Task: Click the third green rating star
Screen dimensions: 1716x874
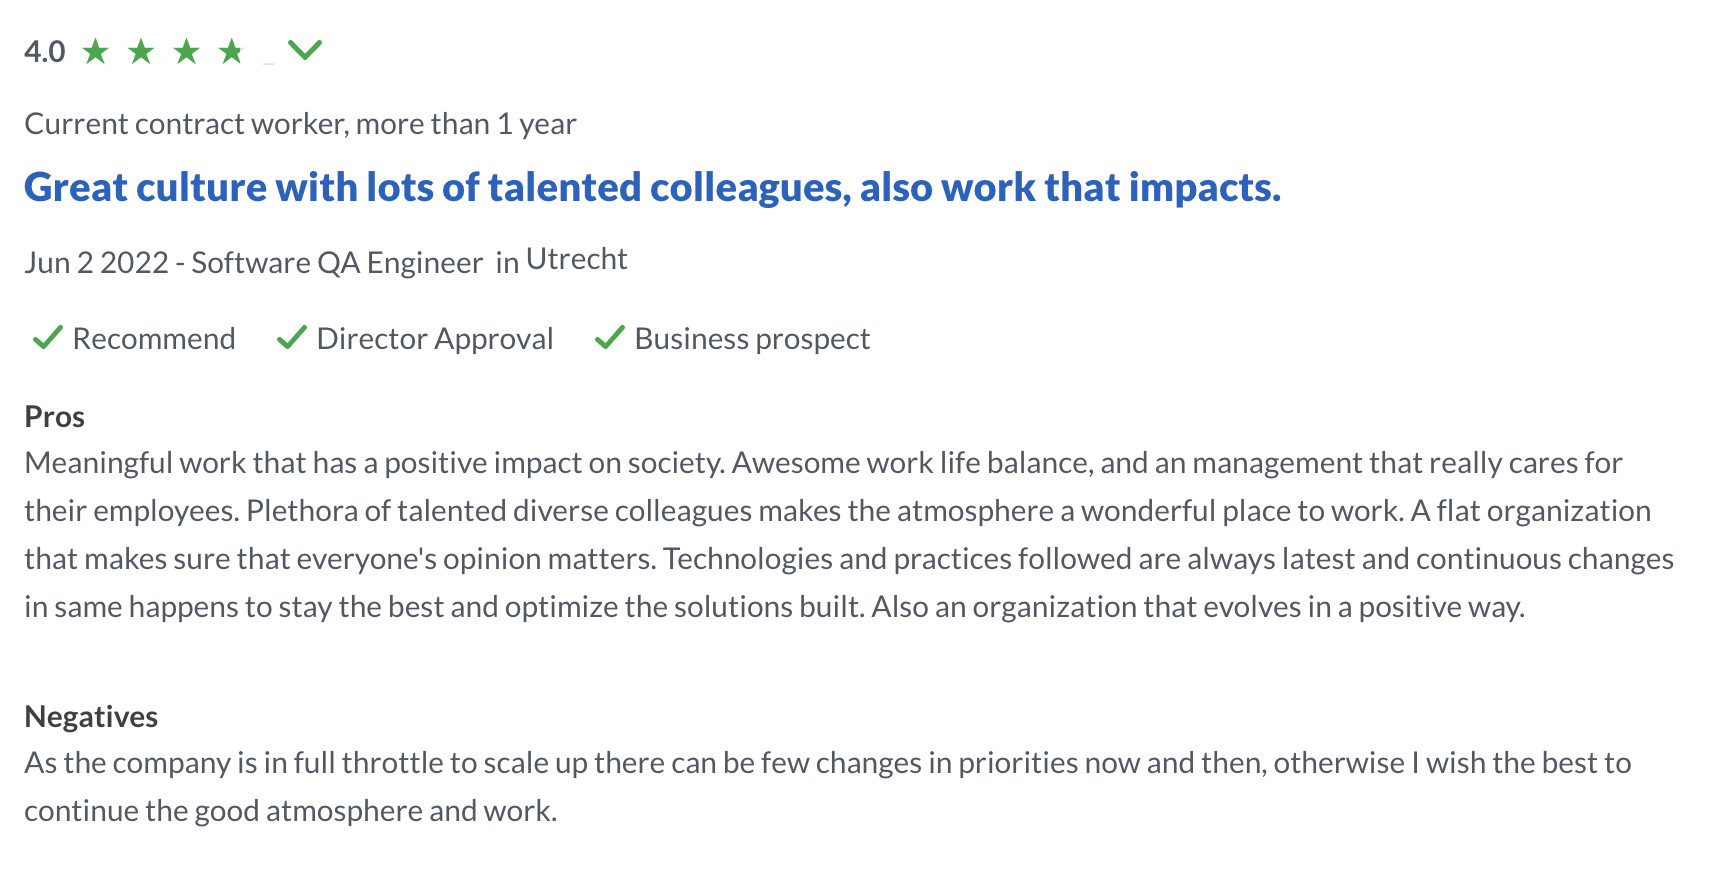Action: click(186, 51)
